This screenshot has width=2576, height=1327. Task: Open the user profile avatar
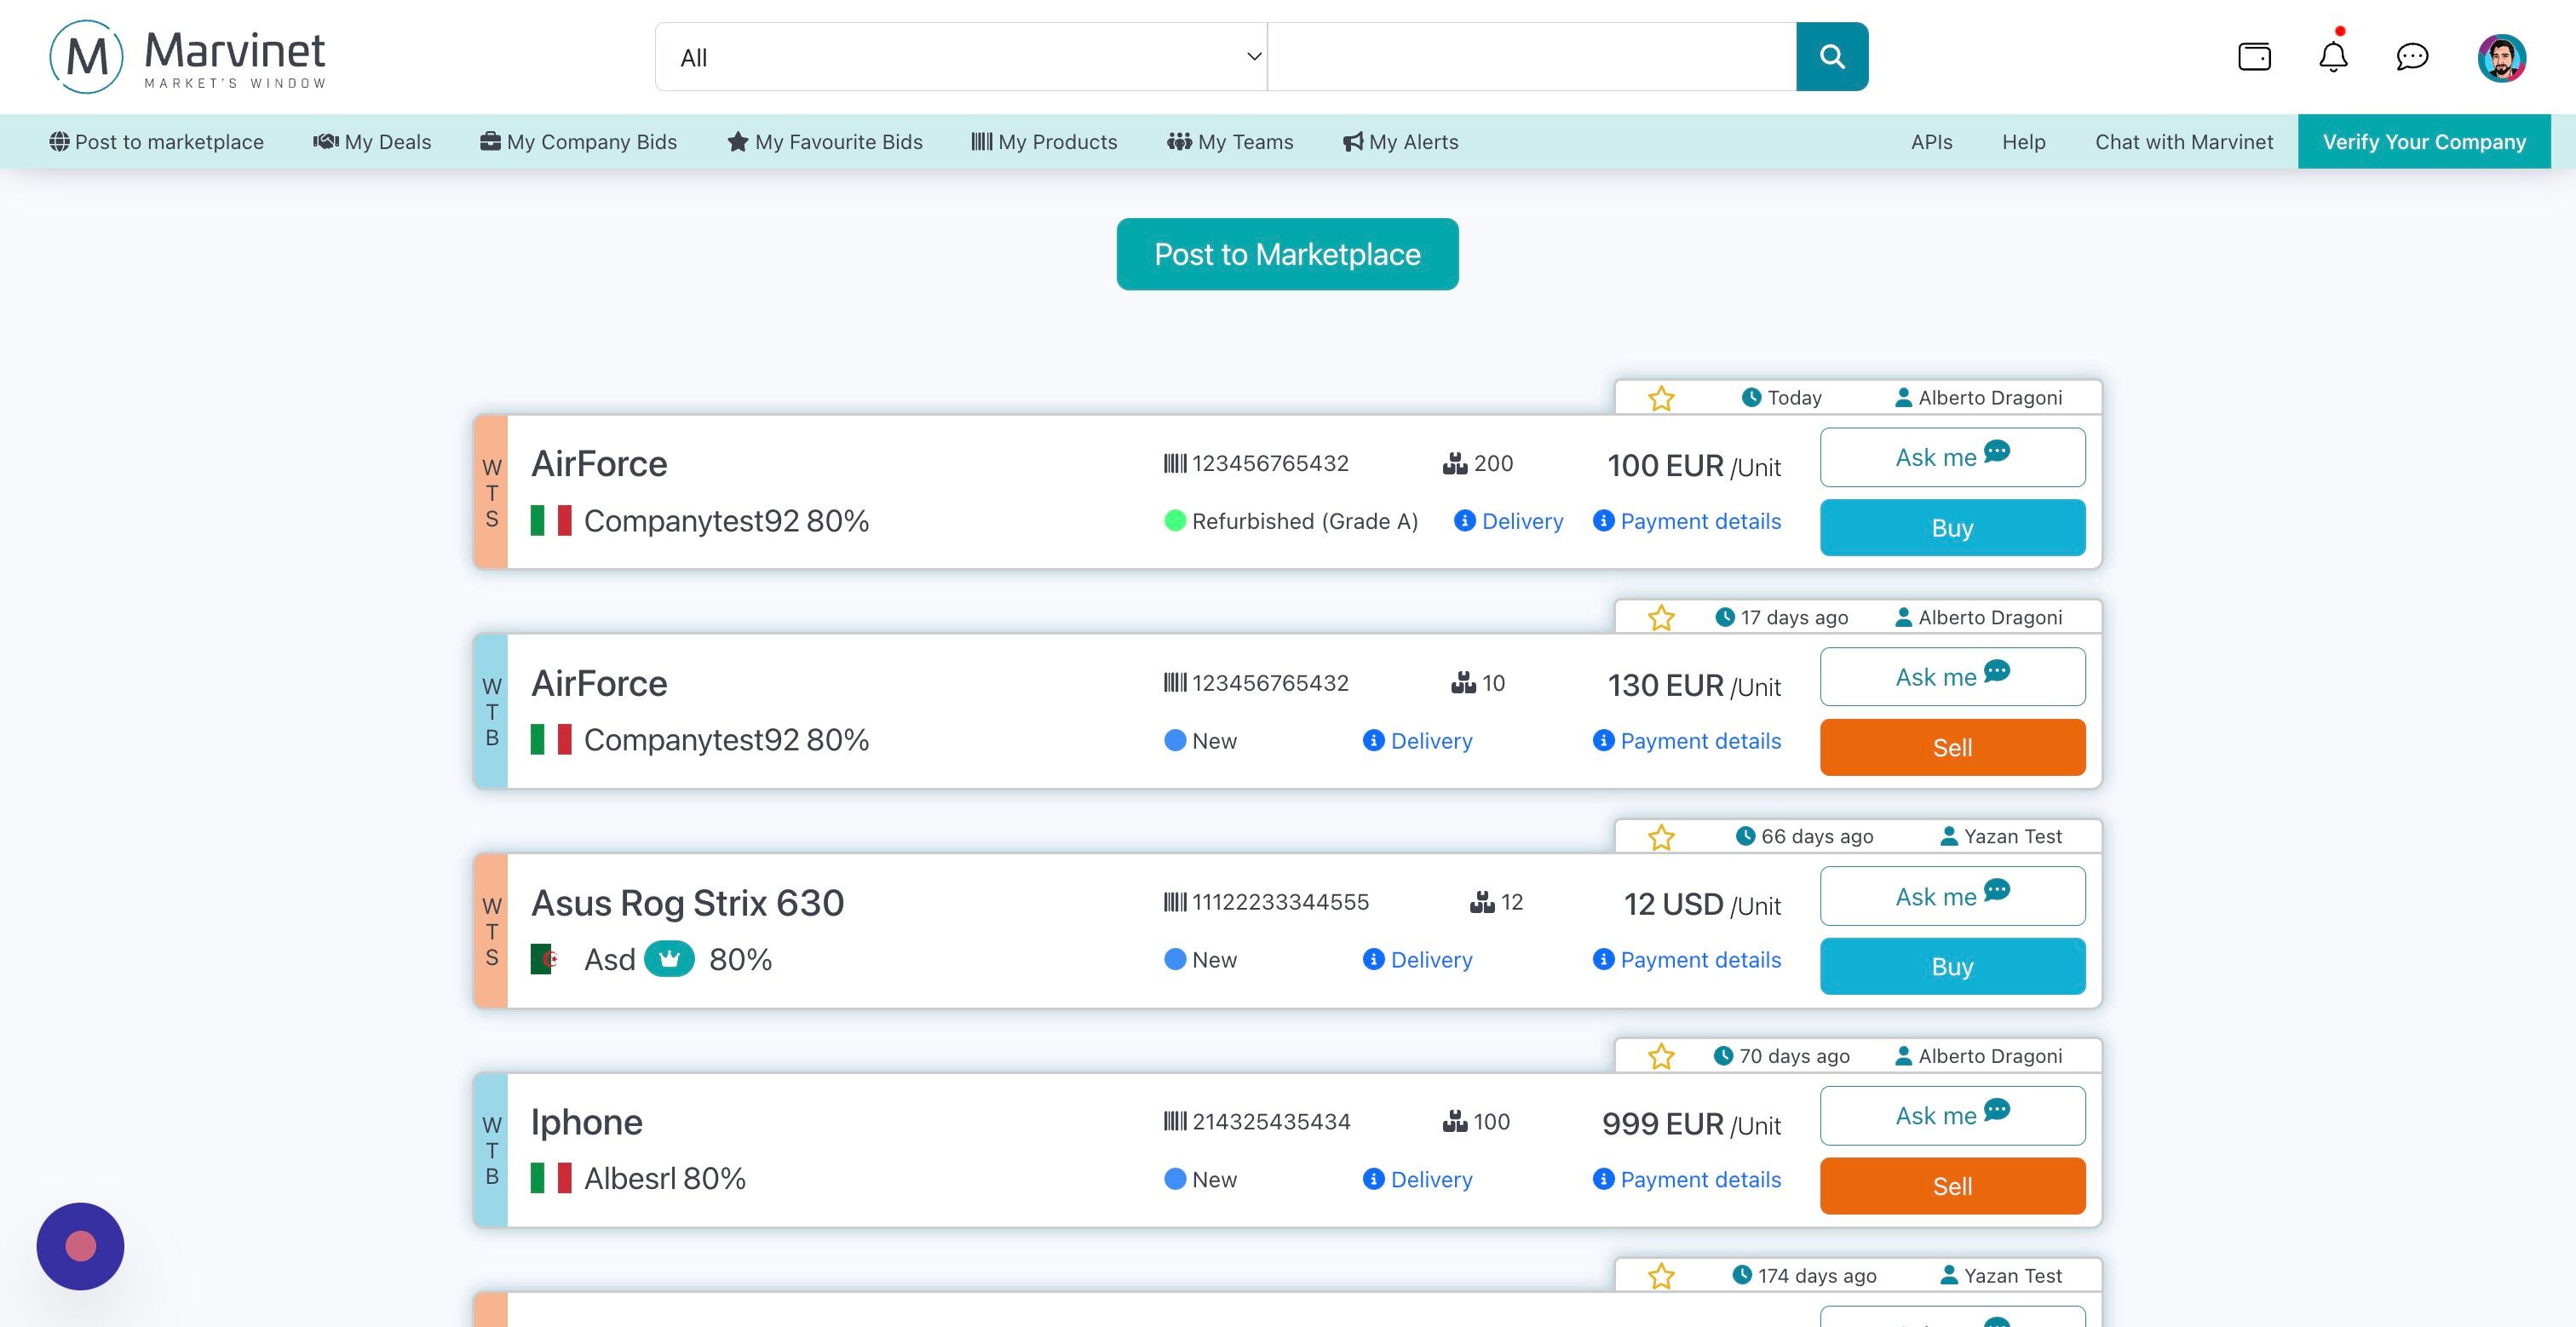click(x=2502, y=58)
